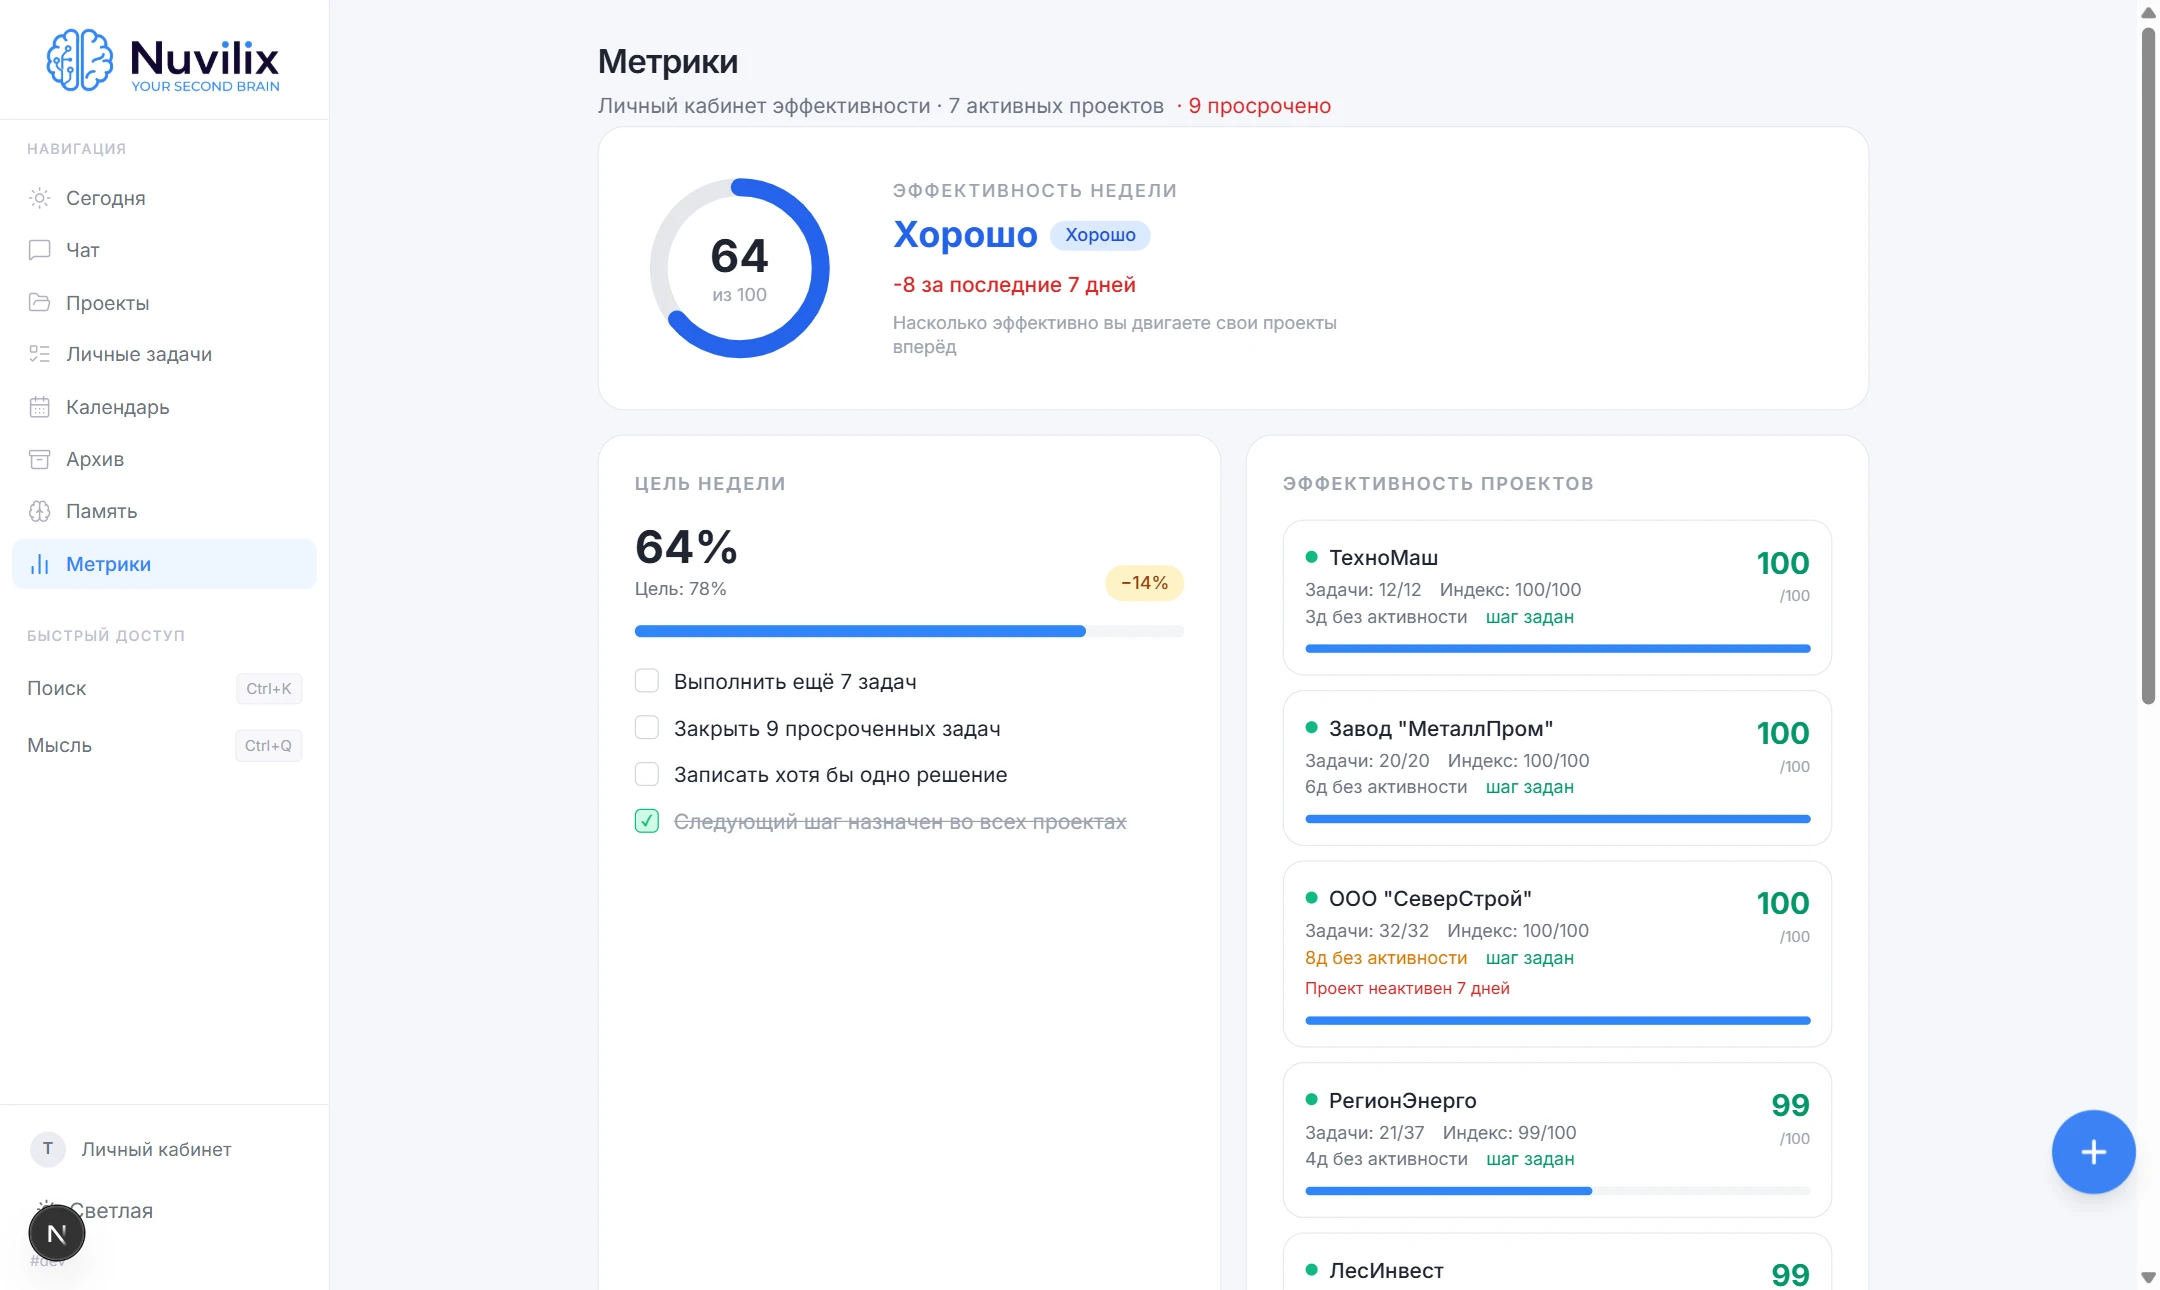This screenshot has width=2160, height=1290.
Task: Click 'Индекс: 99/100' text
Action: 1509,1132
